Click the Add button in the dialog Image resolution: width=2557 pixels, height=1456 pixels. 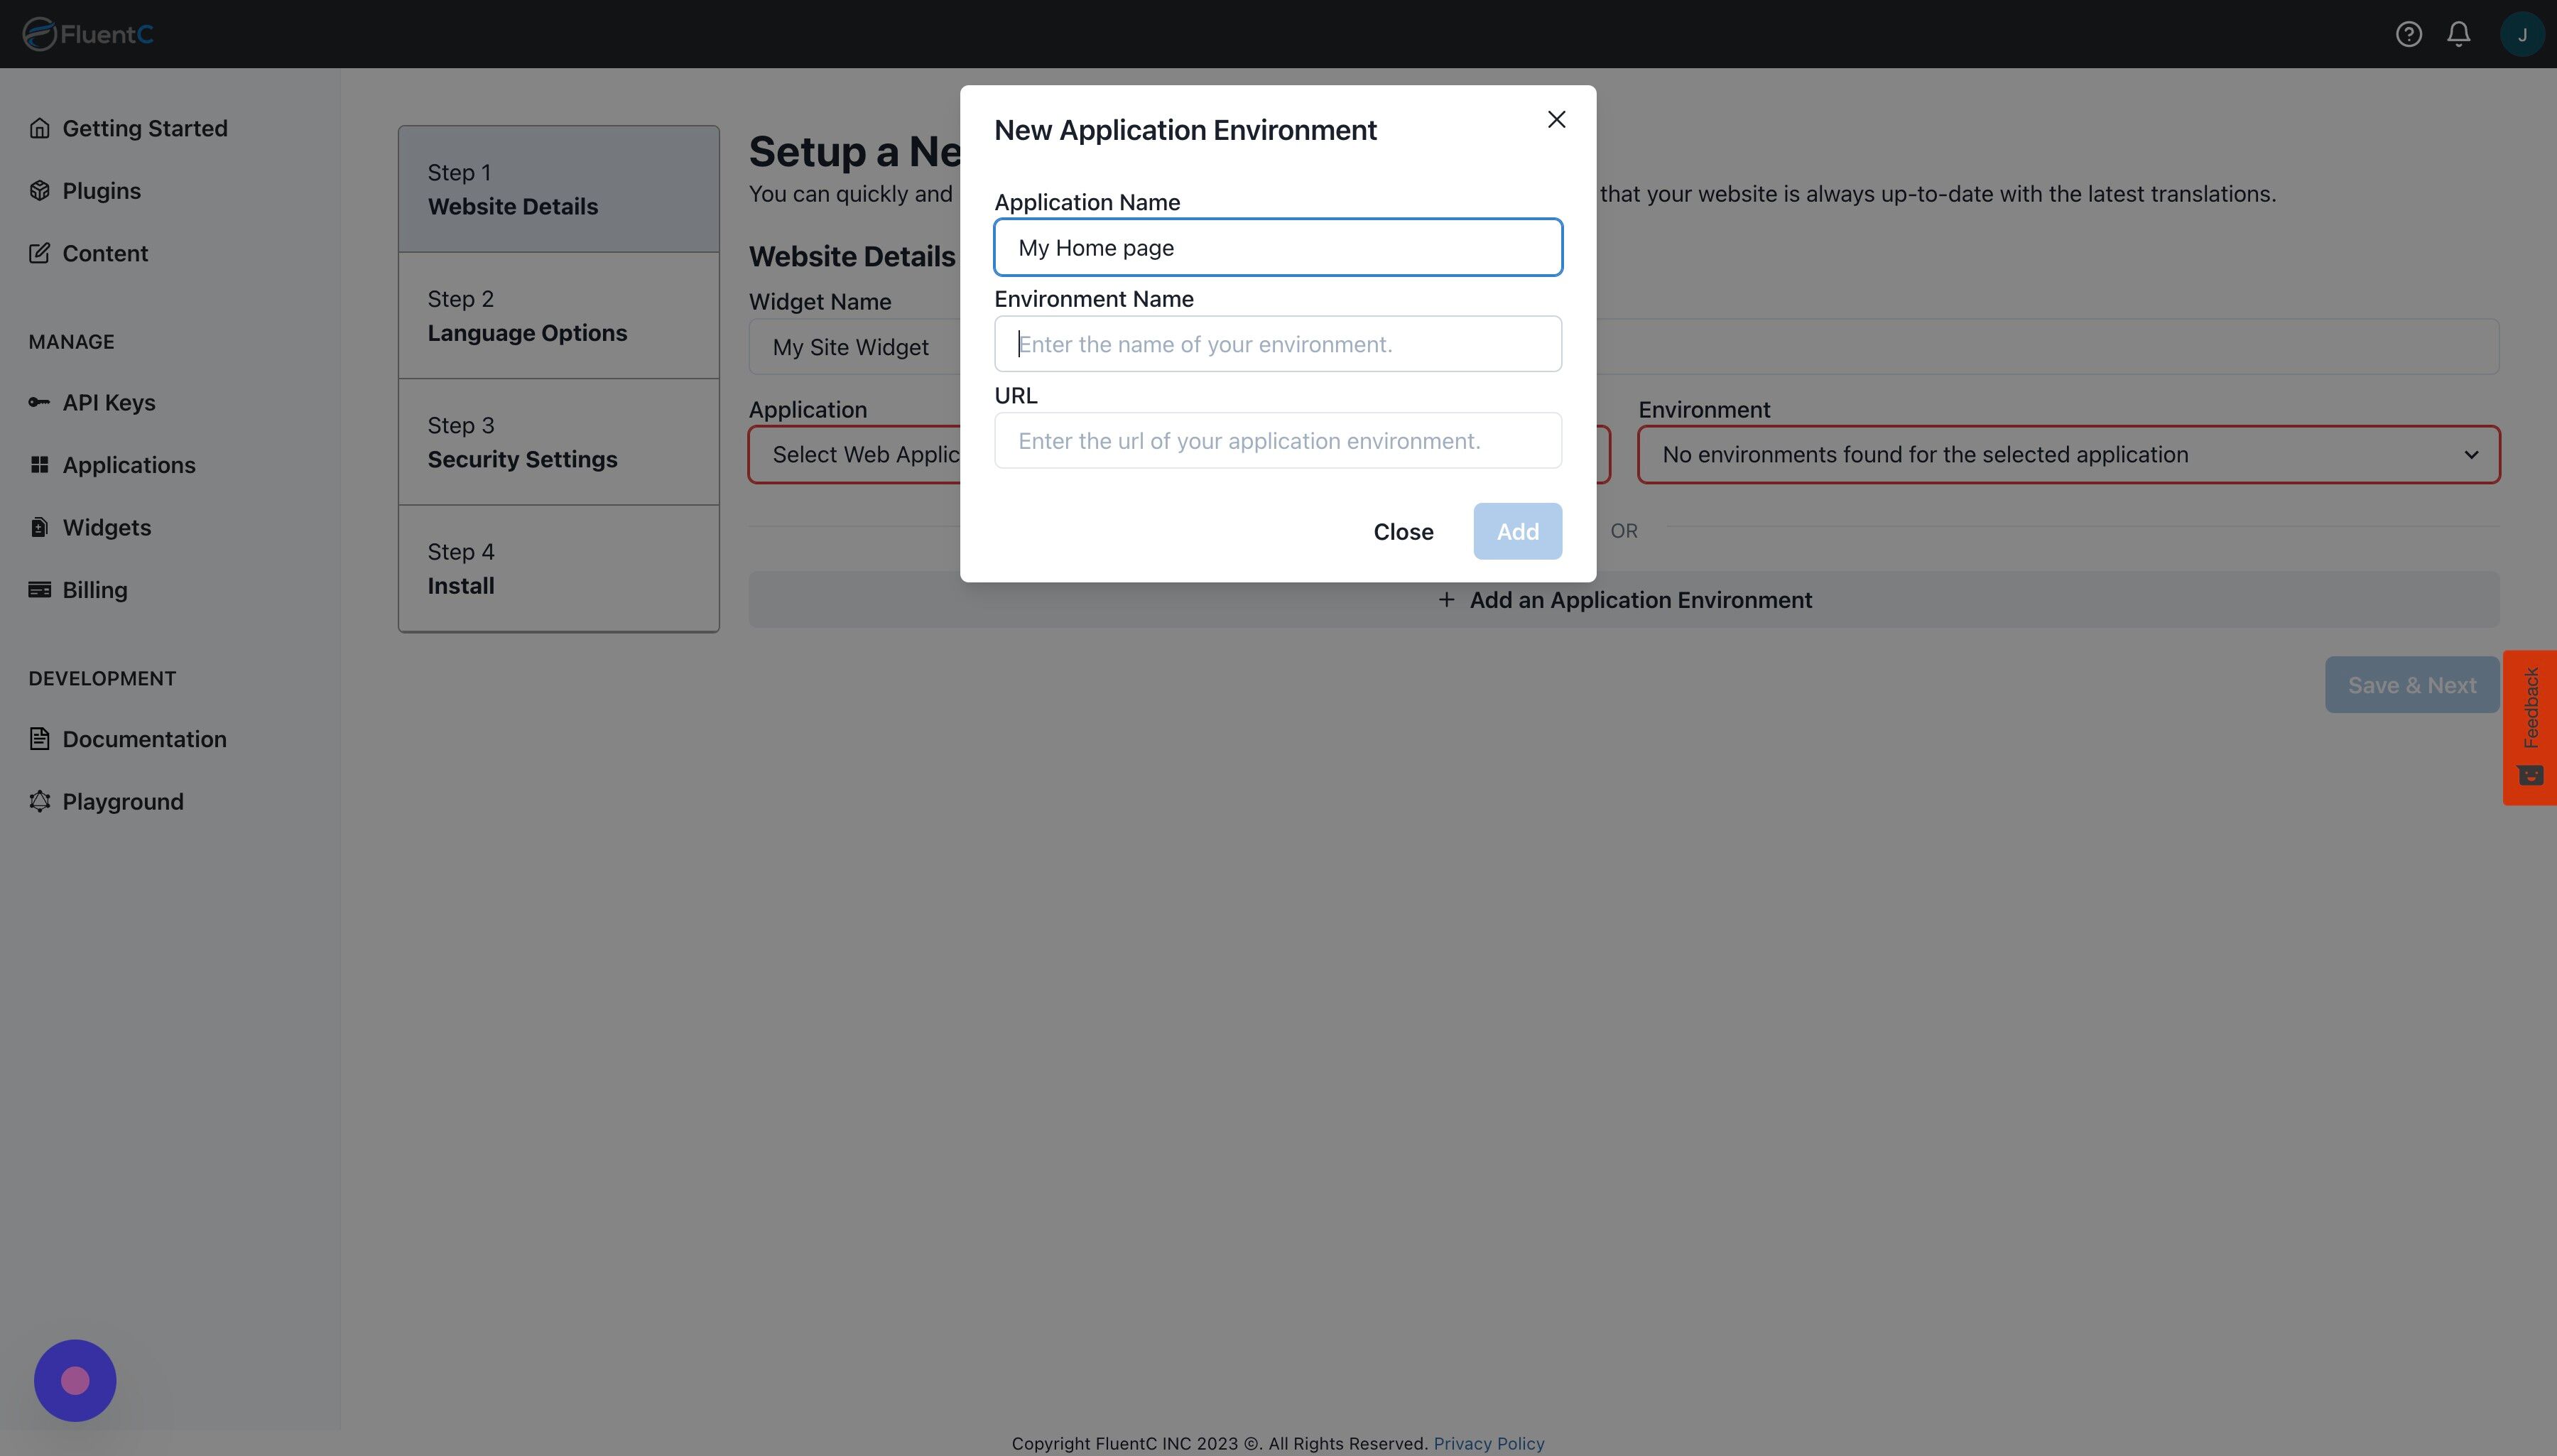tap(1516, 531)
